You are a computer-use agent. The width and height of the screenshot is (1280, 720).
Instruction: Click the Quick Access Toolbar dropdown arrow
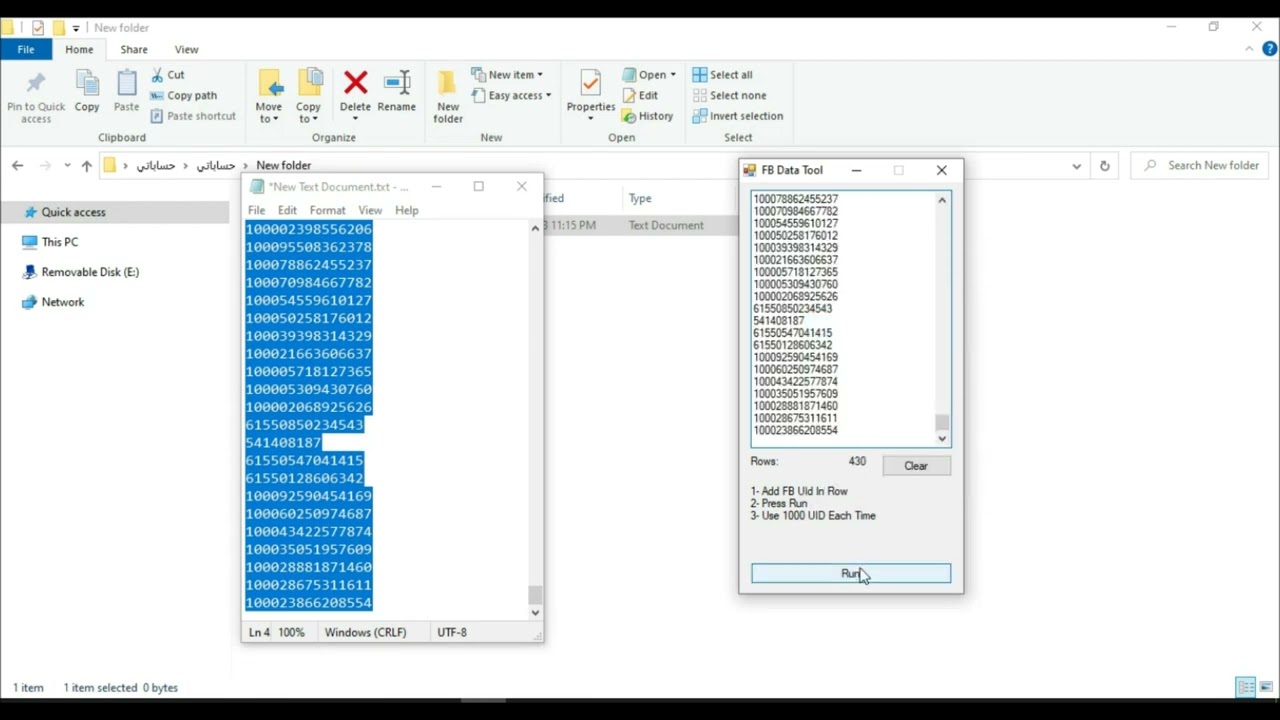(76, 28)
